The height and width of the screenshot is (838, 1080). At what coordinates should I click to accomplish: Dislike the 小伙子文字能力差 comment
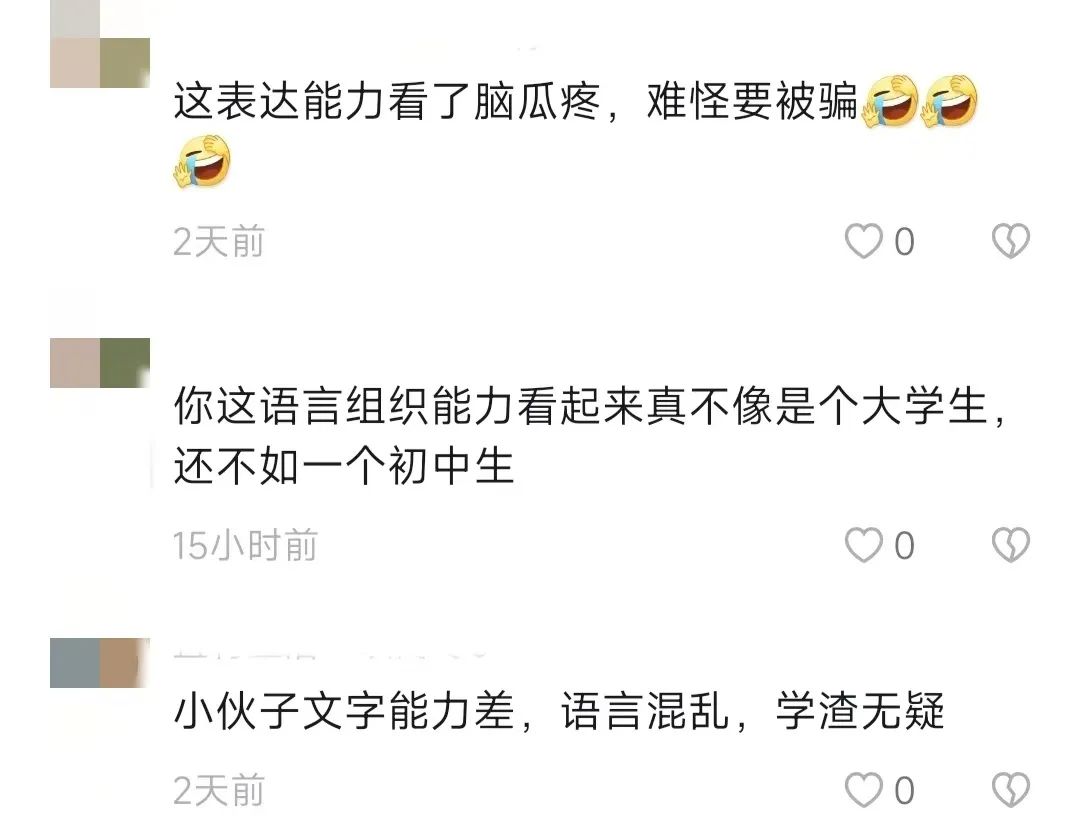point(1010,790)
